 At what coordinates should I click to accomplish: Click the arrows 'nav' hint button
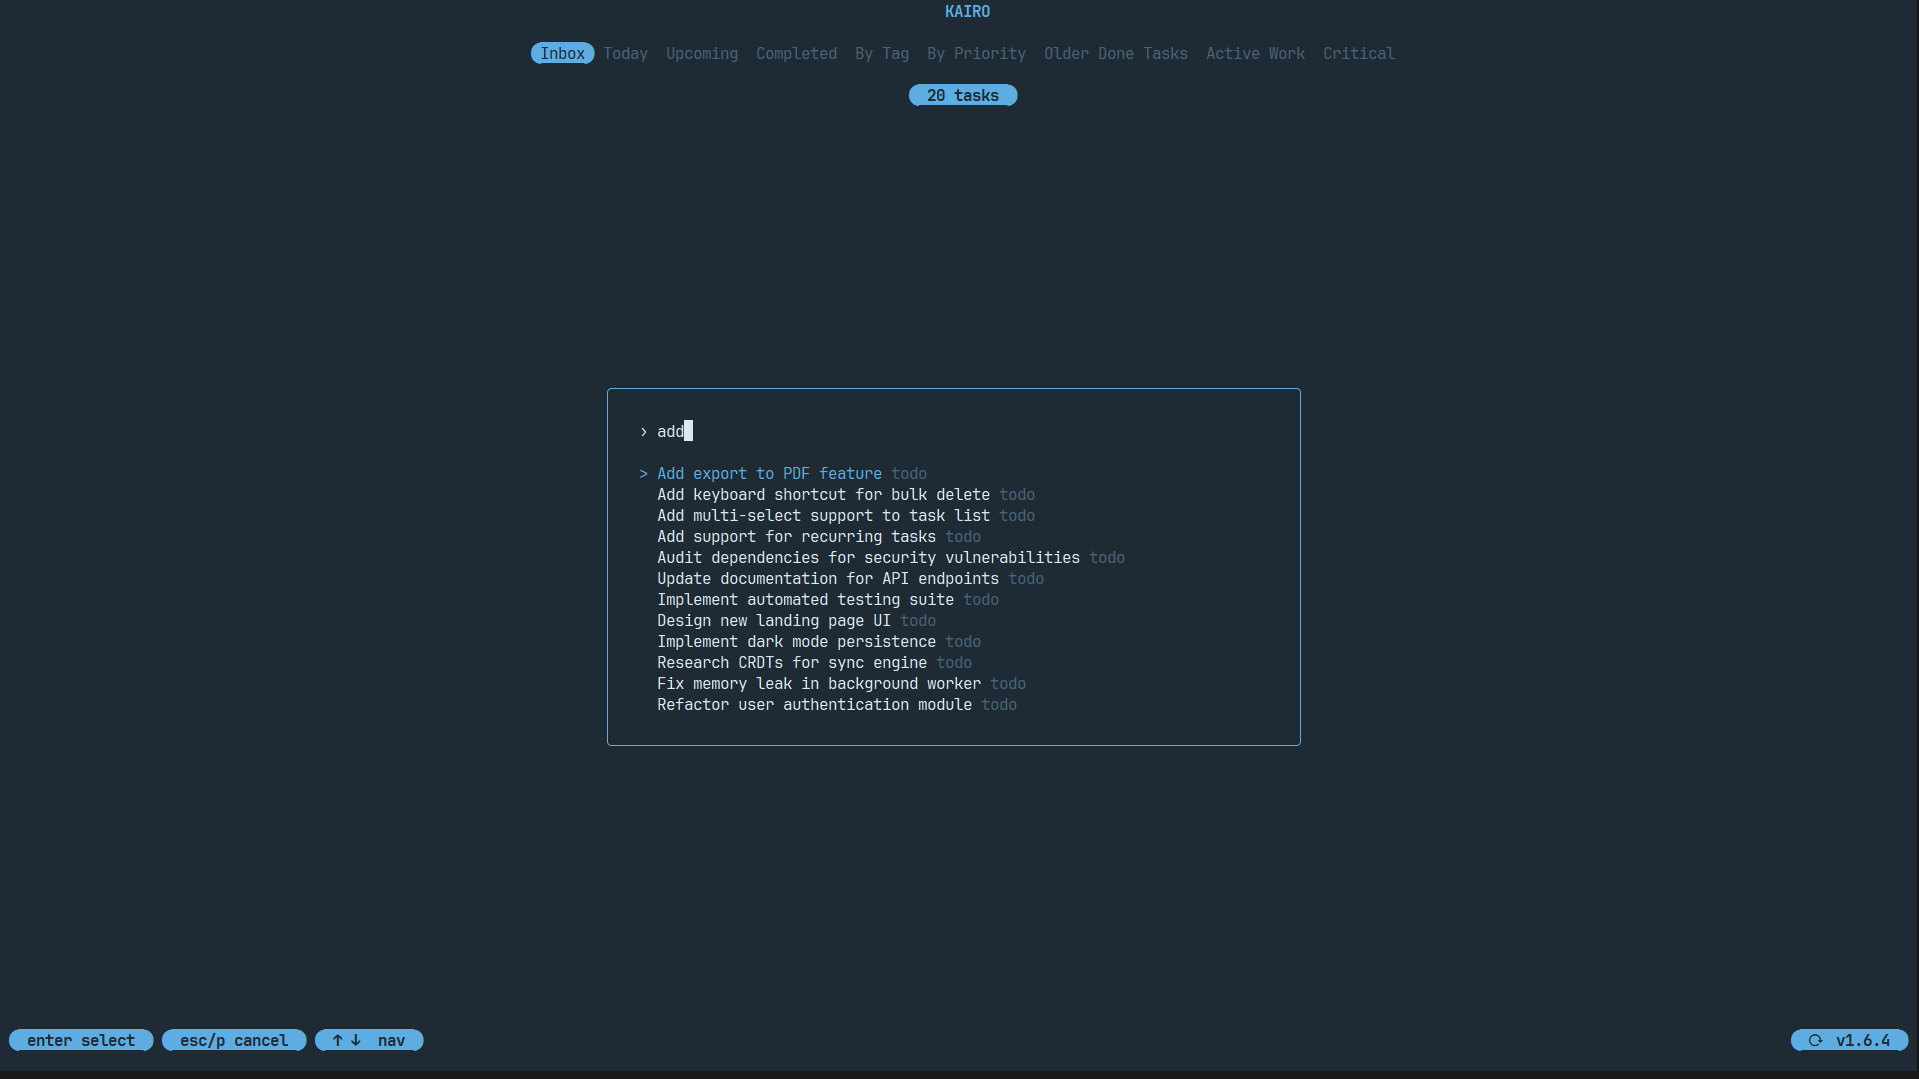click(x=369, y=1041)
